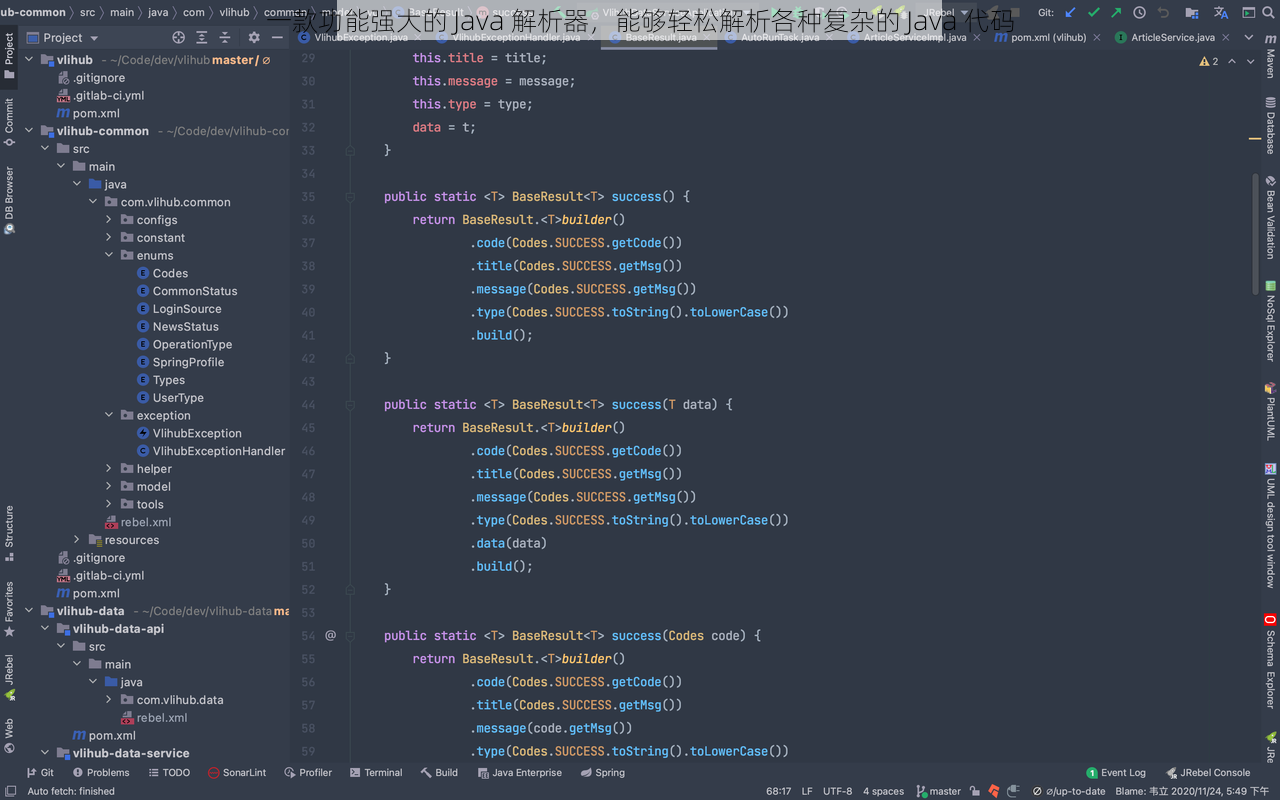
Task: Open Project panel settings gear
Action: pyautogui.click(x=254, y=37)
